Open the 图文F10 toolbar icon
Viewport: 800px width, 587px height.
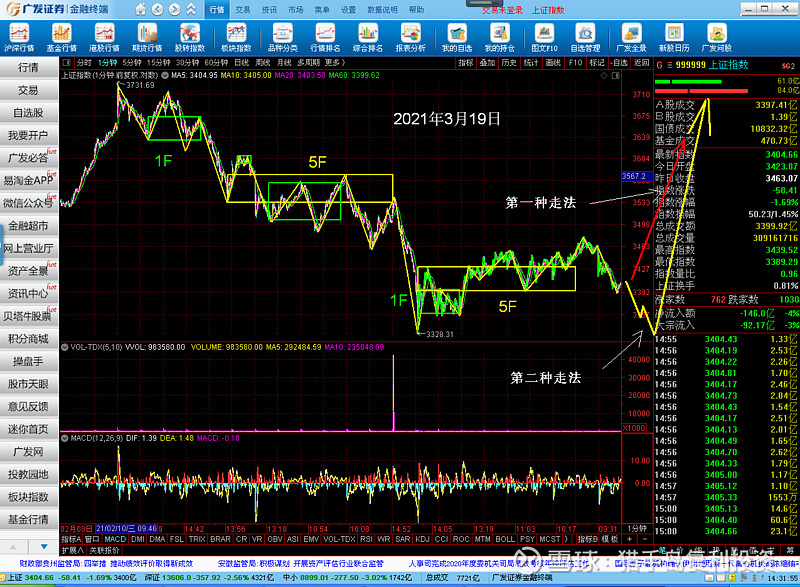[544, 38]
